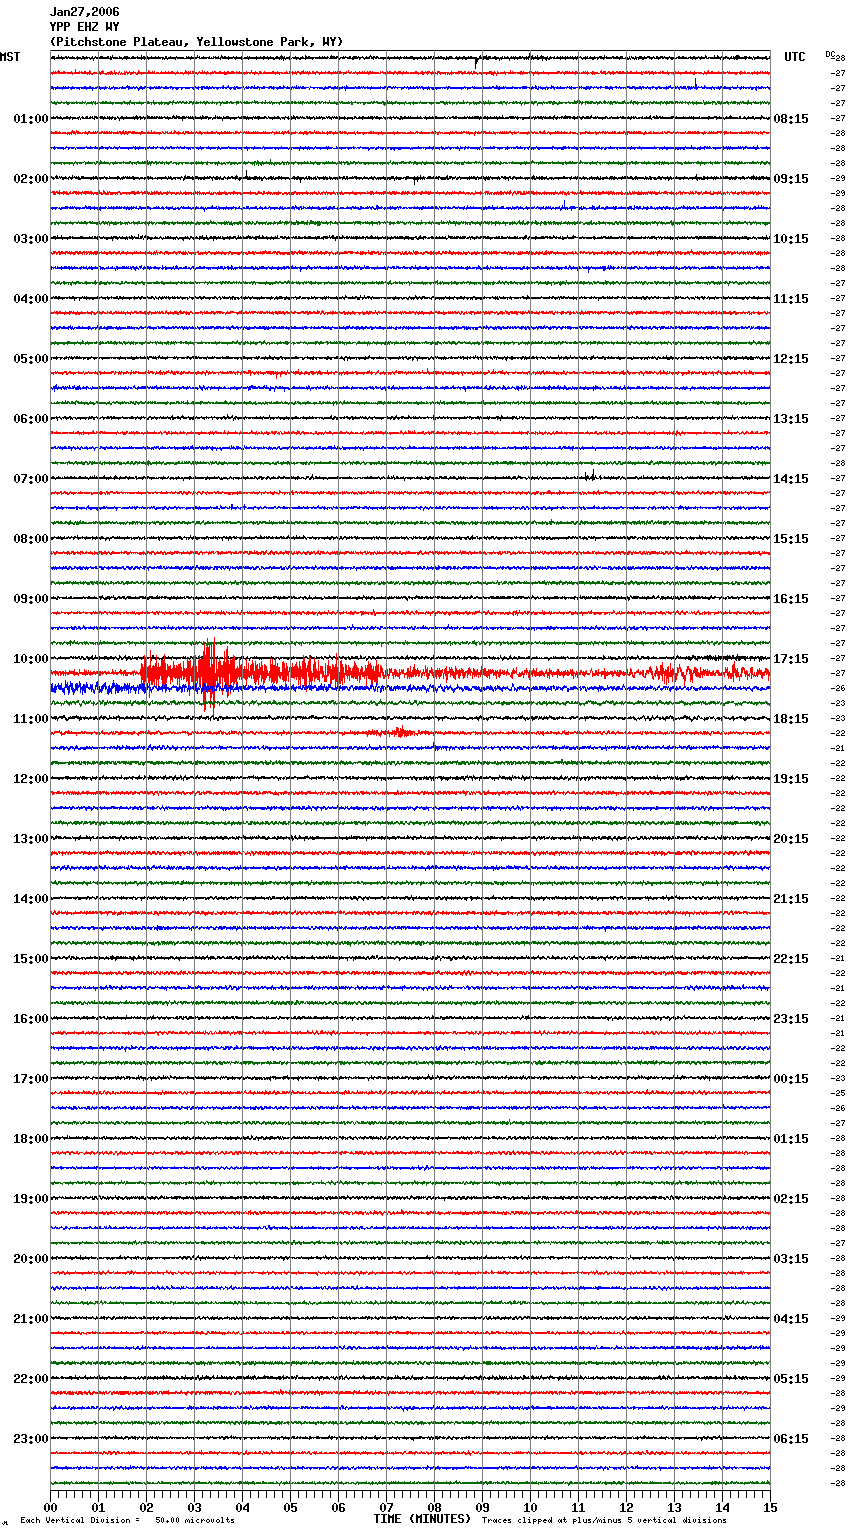Viewport: 850px width, 1534px height.
Task: Pick the 04:00 MST row label
Action: [x=30, y=299]
